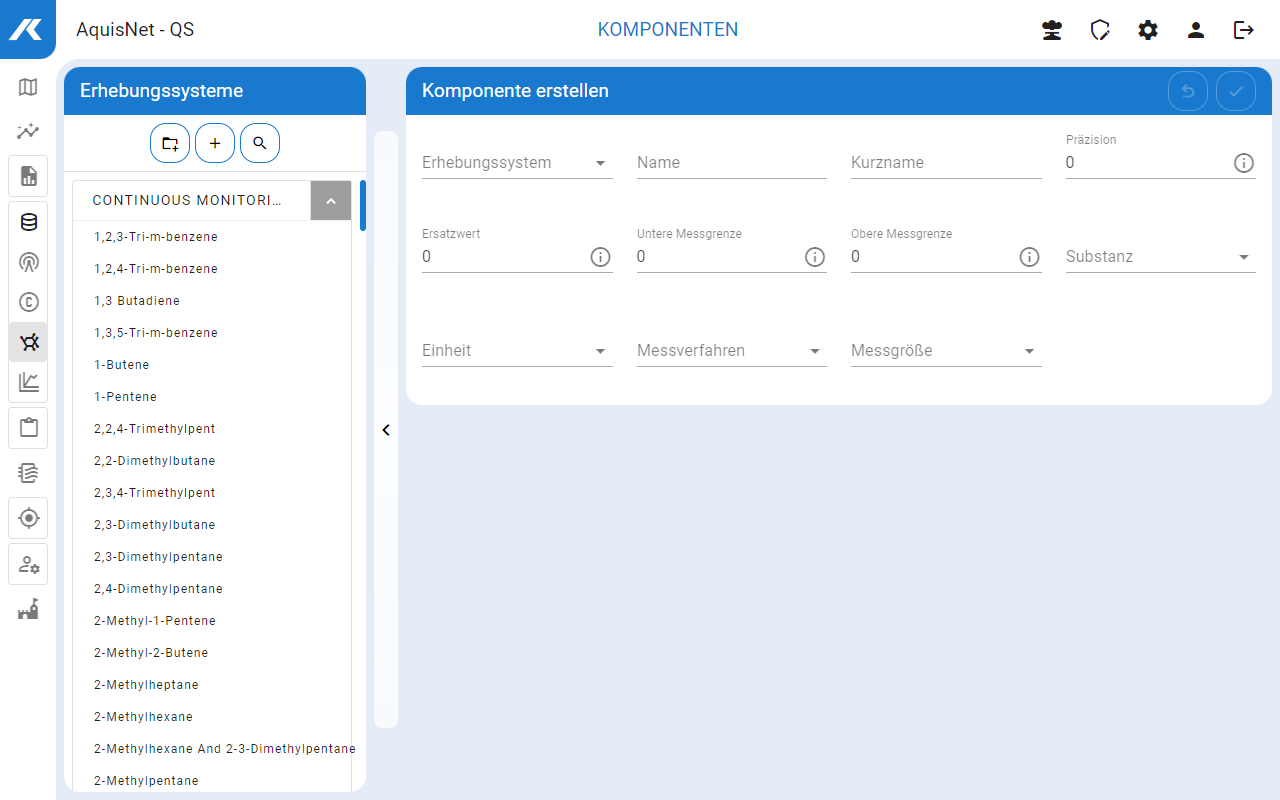Click the database icon in sidebar

pyautogui.click(x=28, y=222)
